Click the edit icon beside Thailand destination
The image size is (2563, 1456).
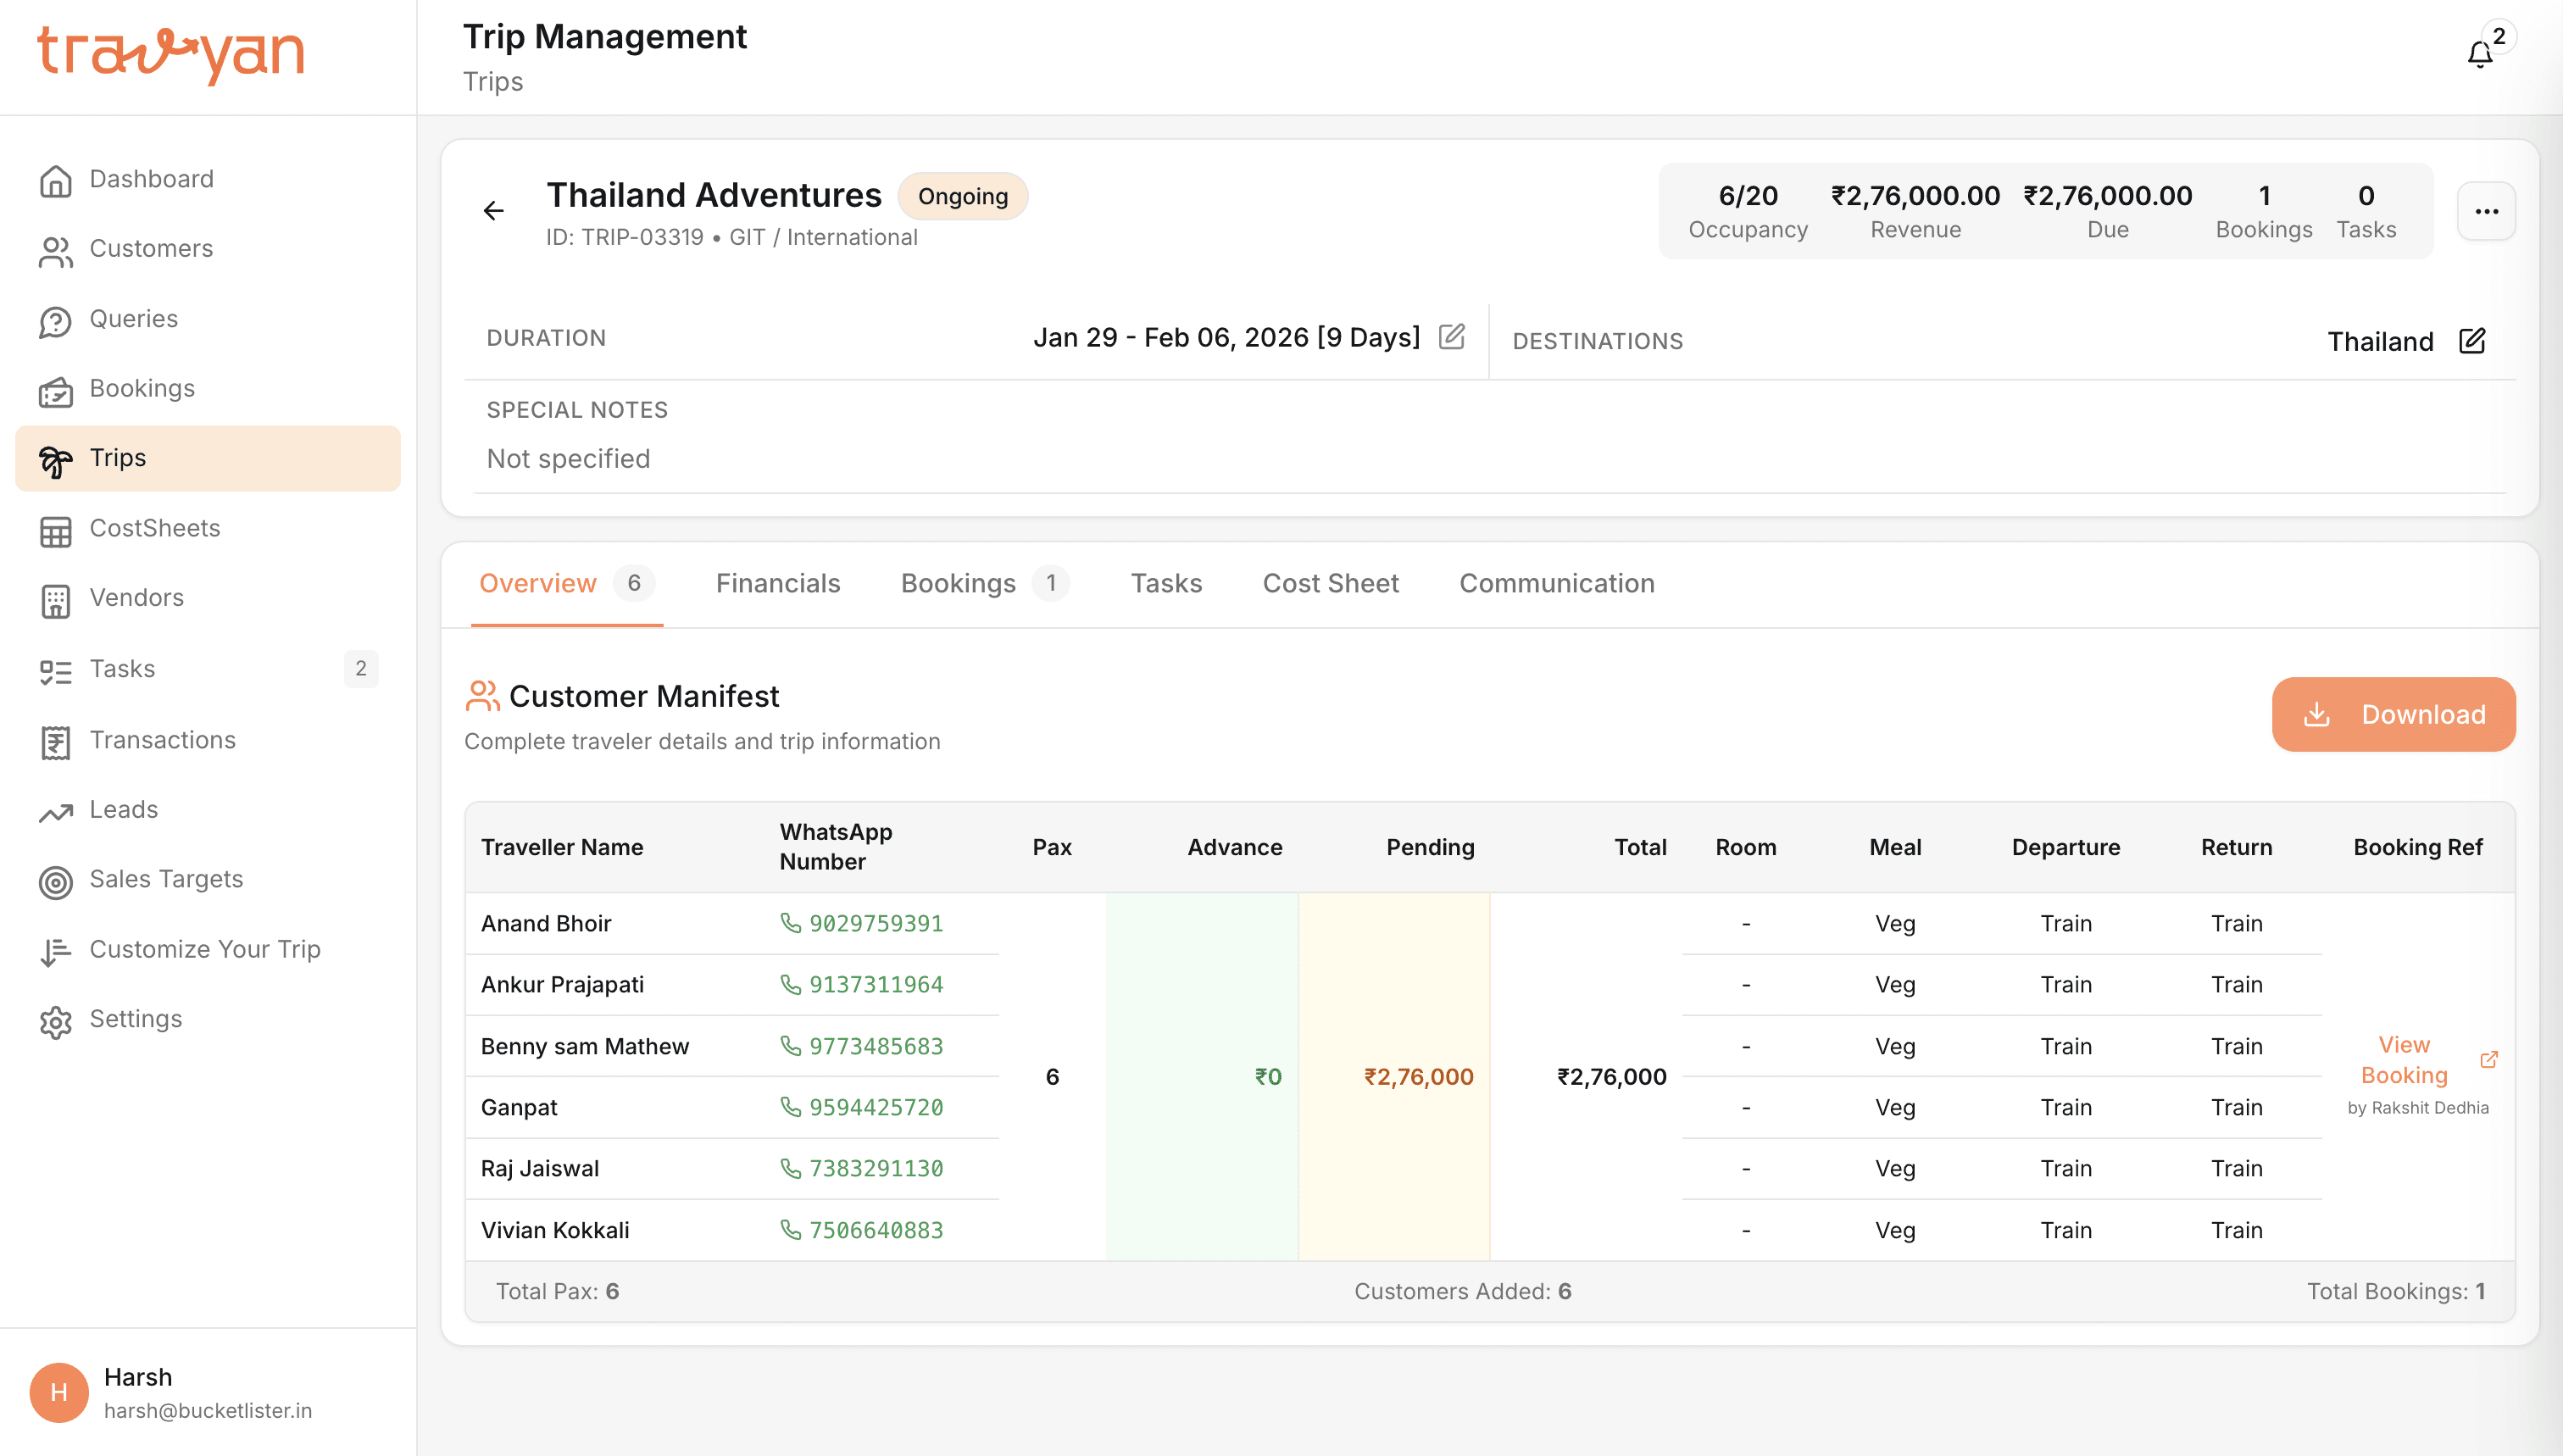[x=2472, y=341]
